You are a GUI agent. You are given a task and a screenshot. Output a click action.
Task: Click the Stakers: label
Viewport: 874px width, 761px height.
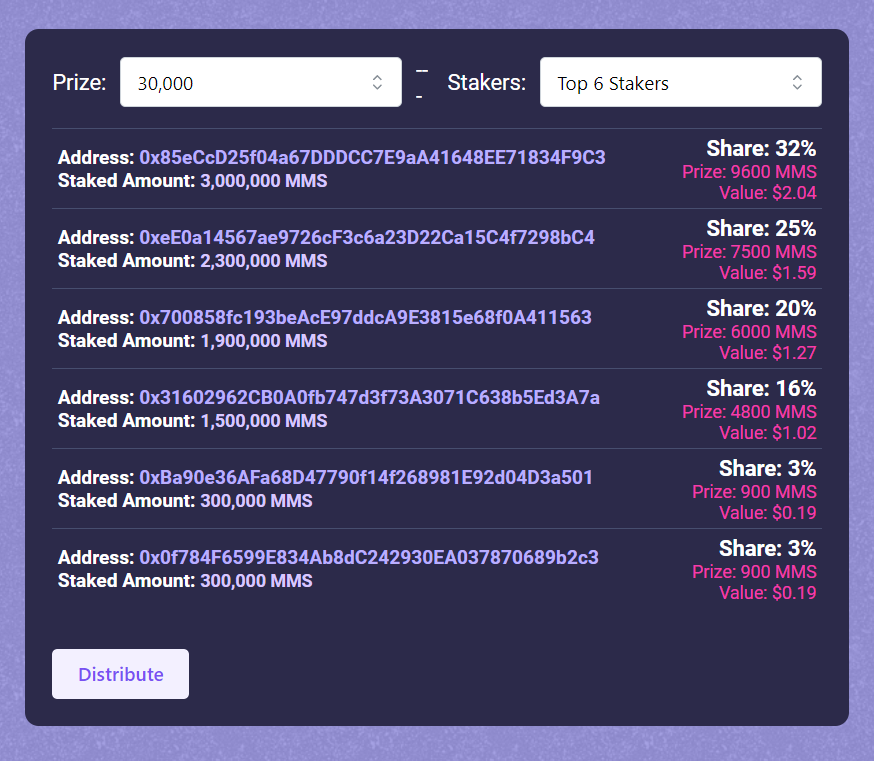pos(487,83)
